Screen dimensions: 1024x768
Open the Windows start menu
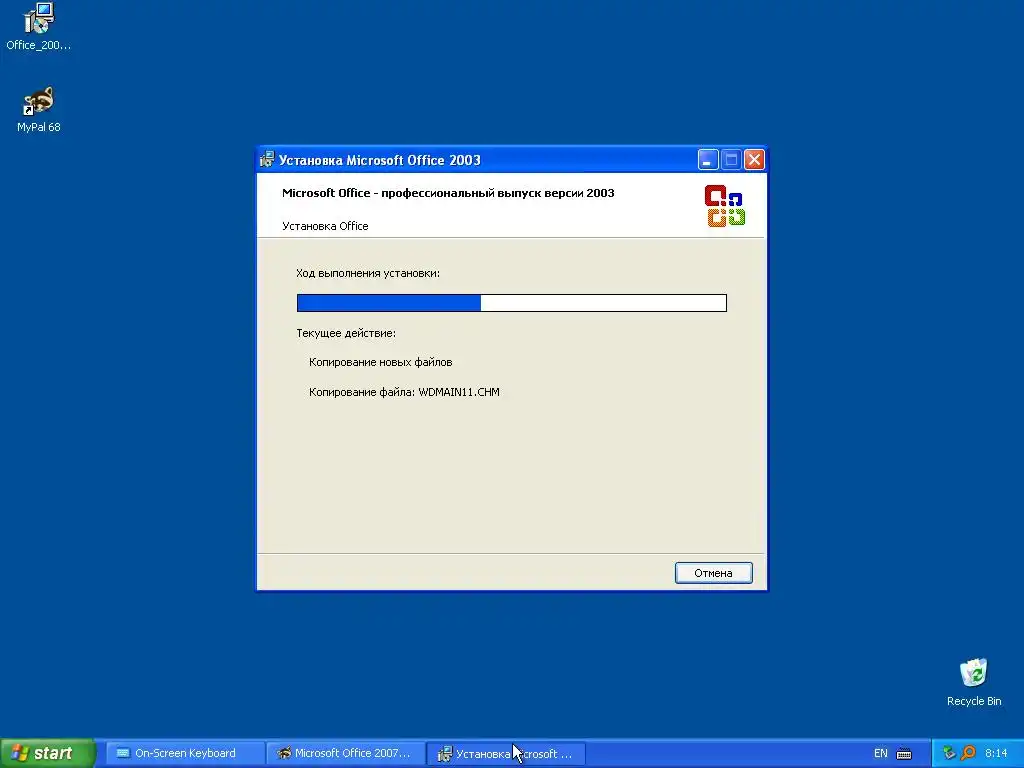coord(47,753)
